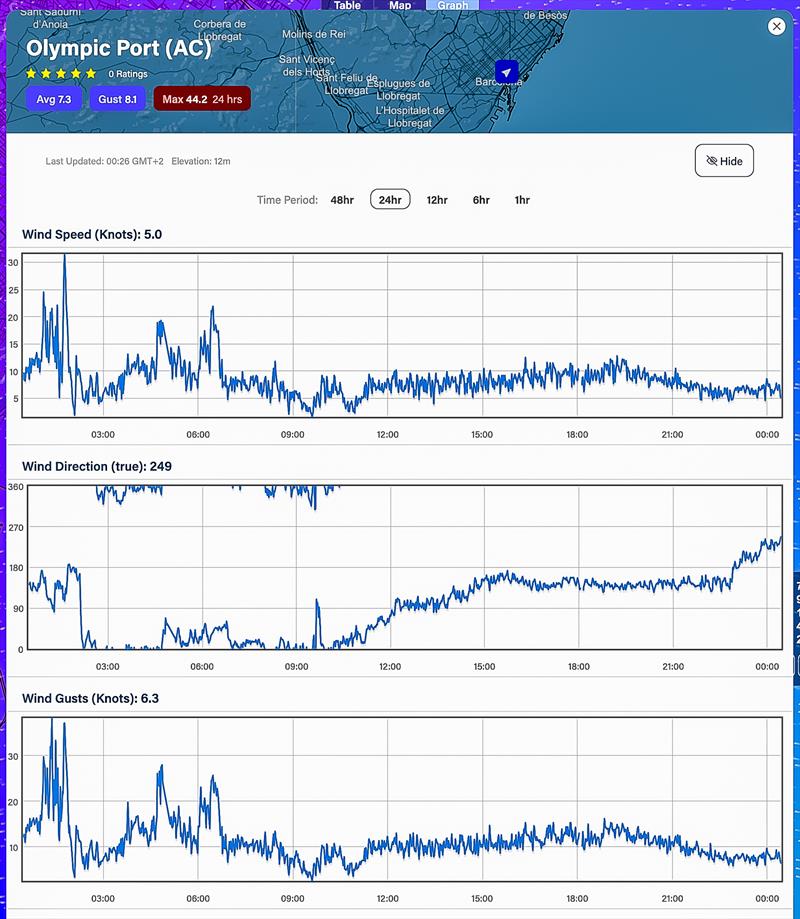The height and width of the screenshot is (919, 800).
Task: Click the Avg 7.3 badge
Action: 53,99
